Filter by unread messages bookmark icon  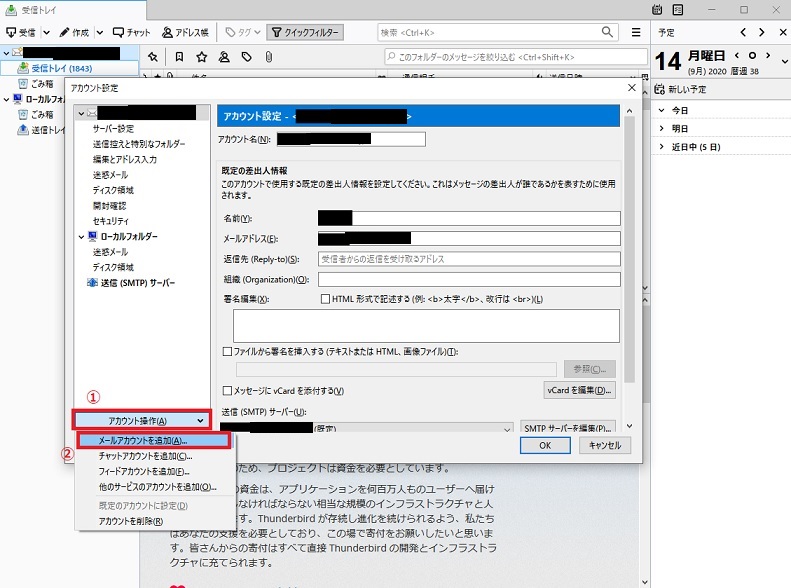pos(179,57)
